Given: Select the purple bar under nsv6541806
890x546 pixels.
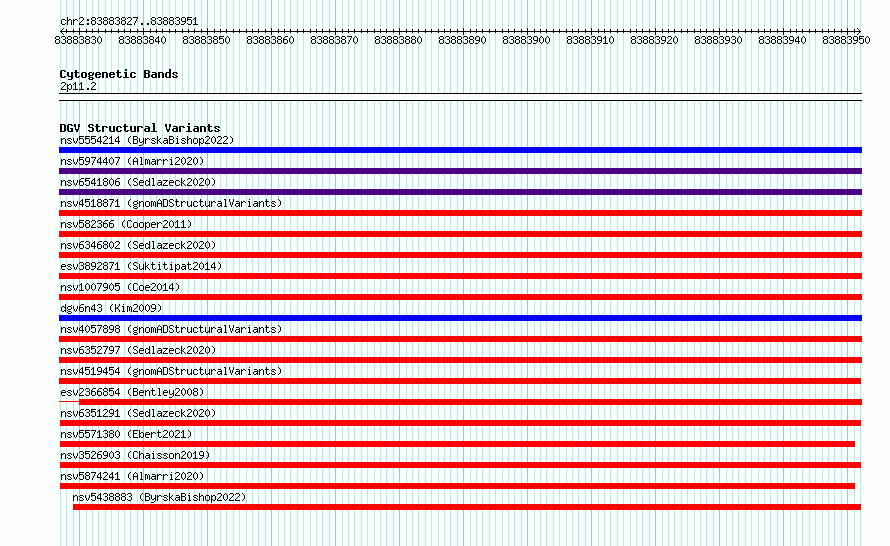Looking at the screenshot, I should 460,192.
